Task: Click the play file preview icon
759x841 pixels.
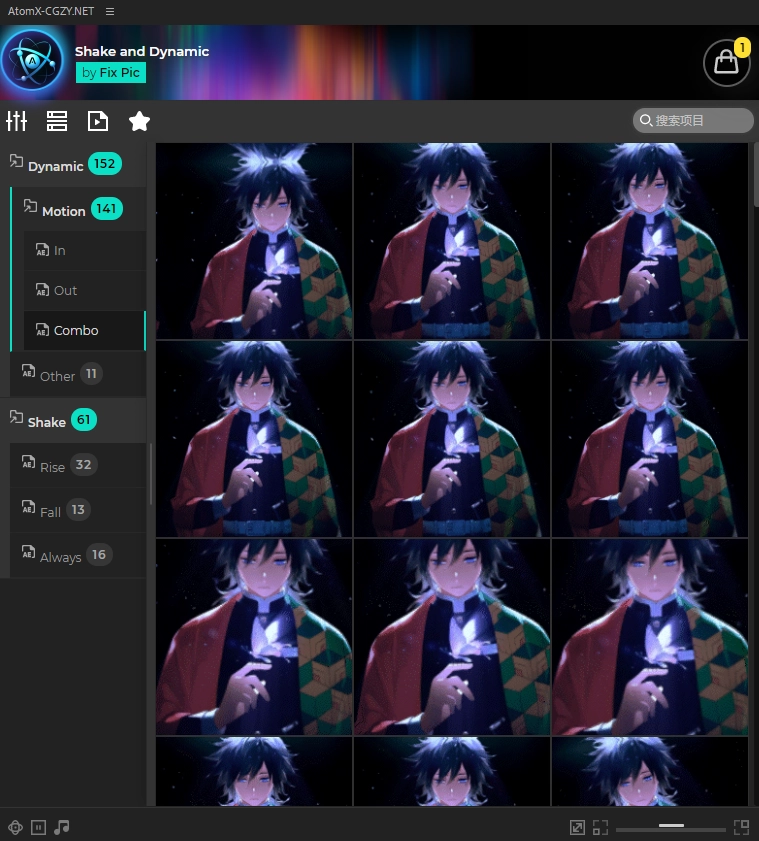Action: (98, 121)
